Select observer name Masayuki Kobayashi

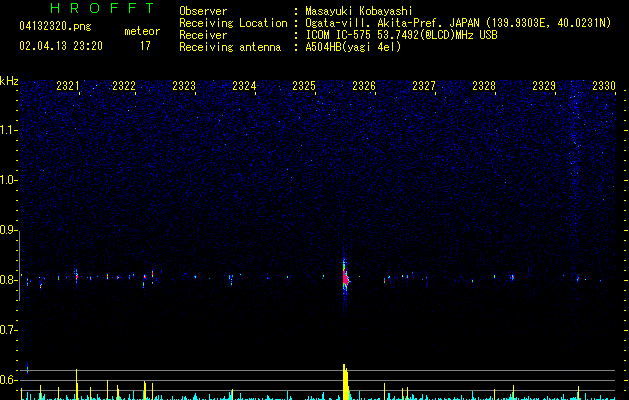[359, 11]
